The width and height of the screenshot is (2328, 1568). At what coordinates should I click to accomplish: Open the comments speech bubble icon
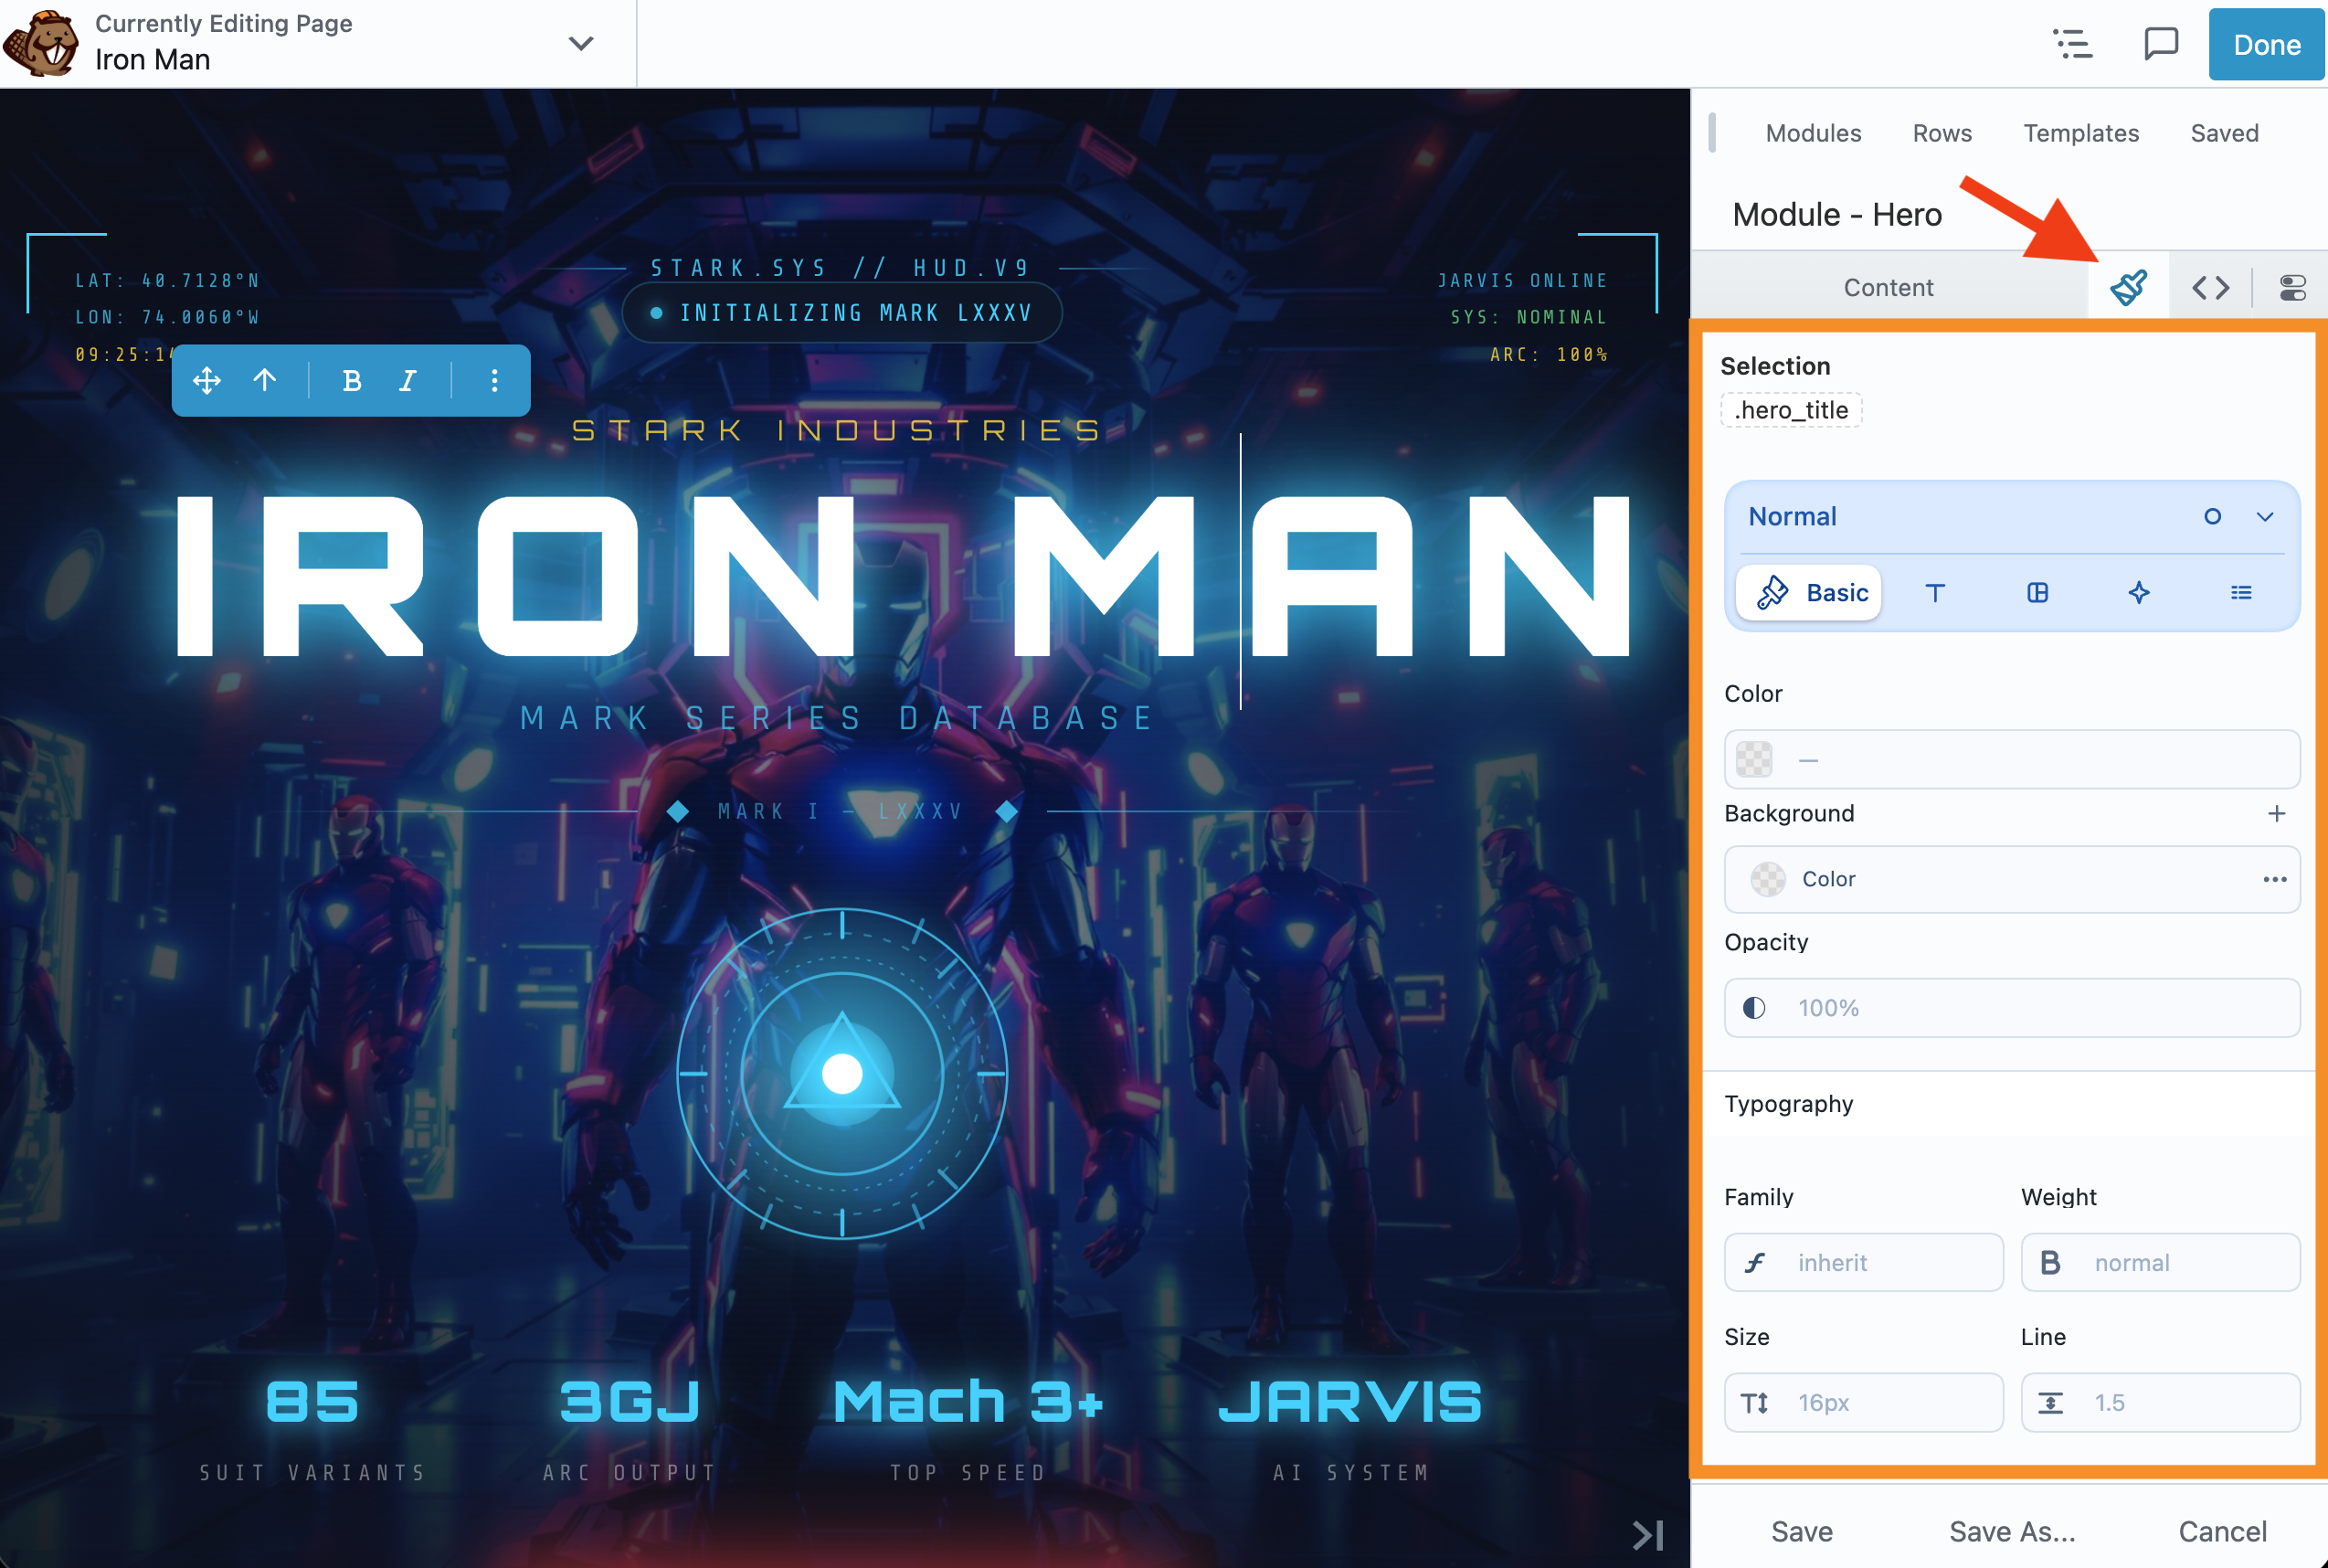click(x=2161, y=44)
